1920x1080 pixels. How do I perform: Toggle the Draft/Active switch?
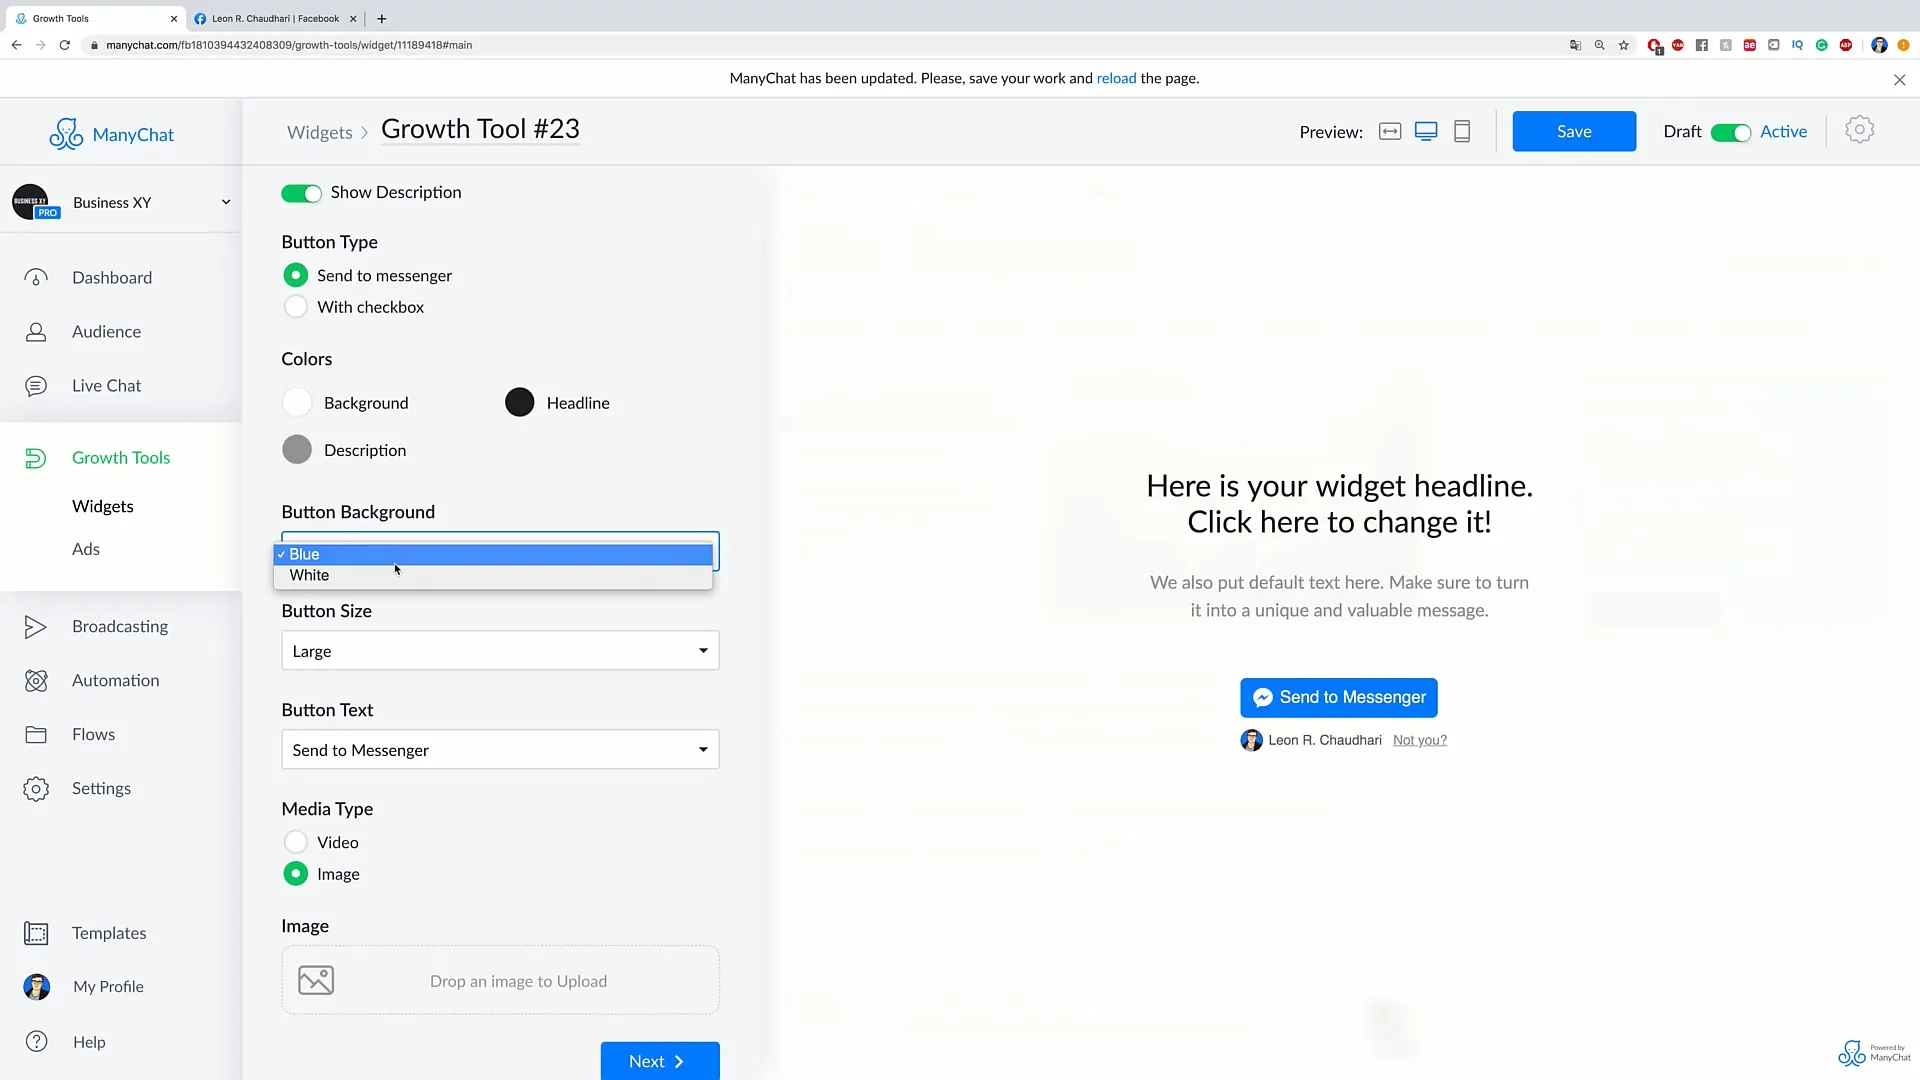point(1730,133)
